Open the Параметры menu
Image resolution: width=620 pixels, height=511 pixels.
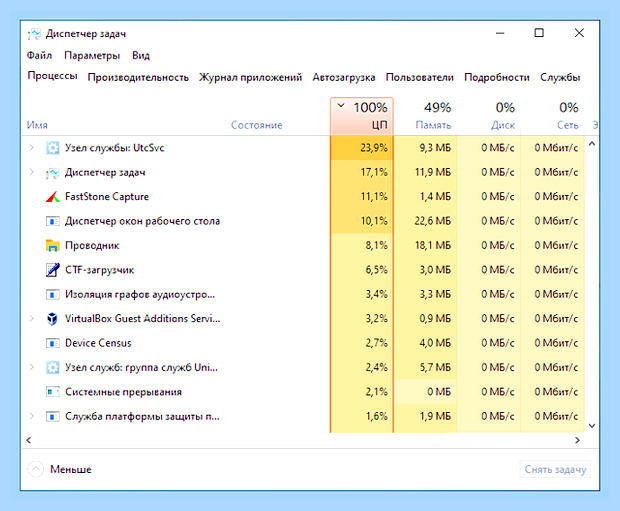coord(92,55)
